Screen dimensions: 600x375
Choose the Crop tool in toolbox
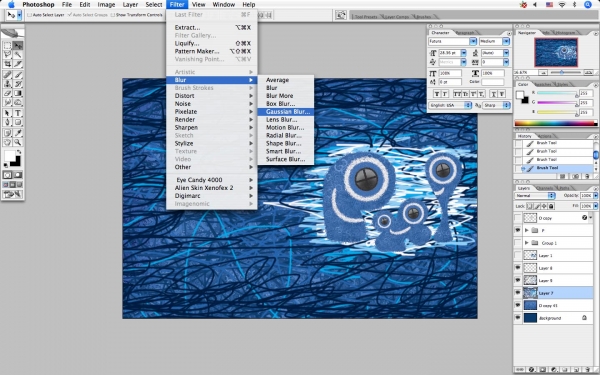pyautogui.click(x=7, y=64)
